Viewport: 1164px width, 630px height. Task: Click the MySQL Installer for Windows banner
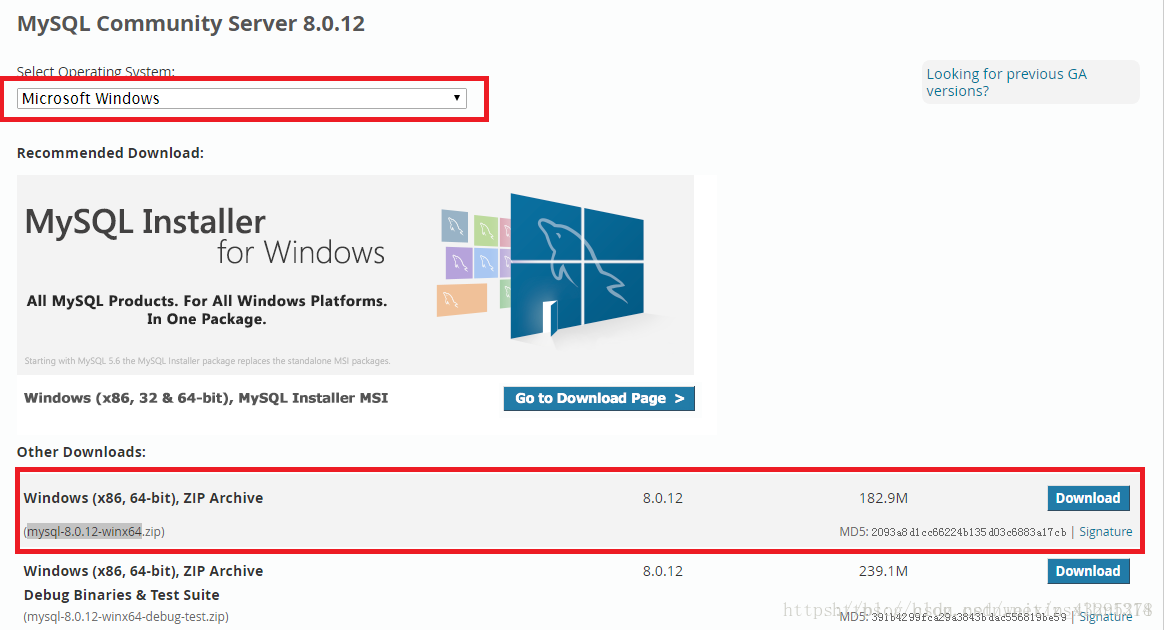tap(355, 275)
